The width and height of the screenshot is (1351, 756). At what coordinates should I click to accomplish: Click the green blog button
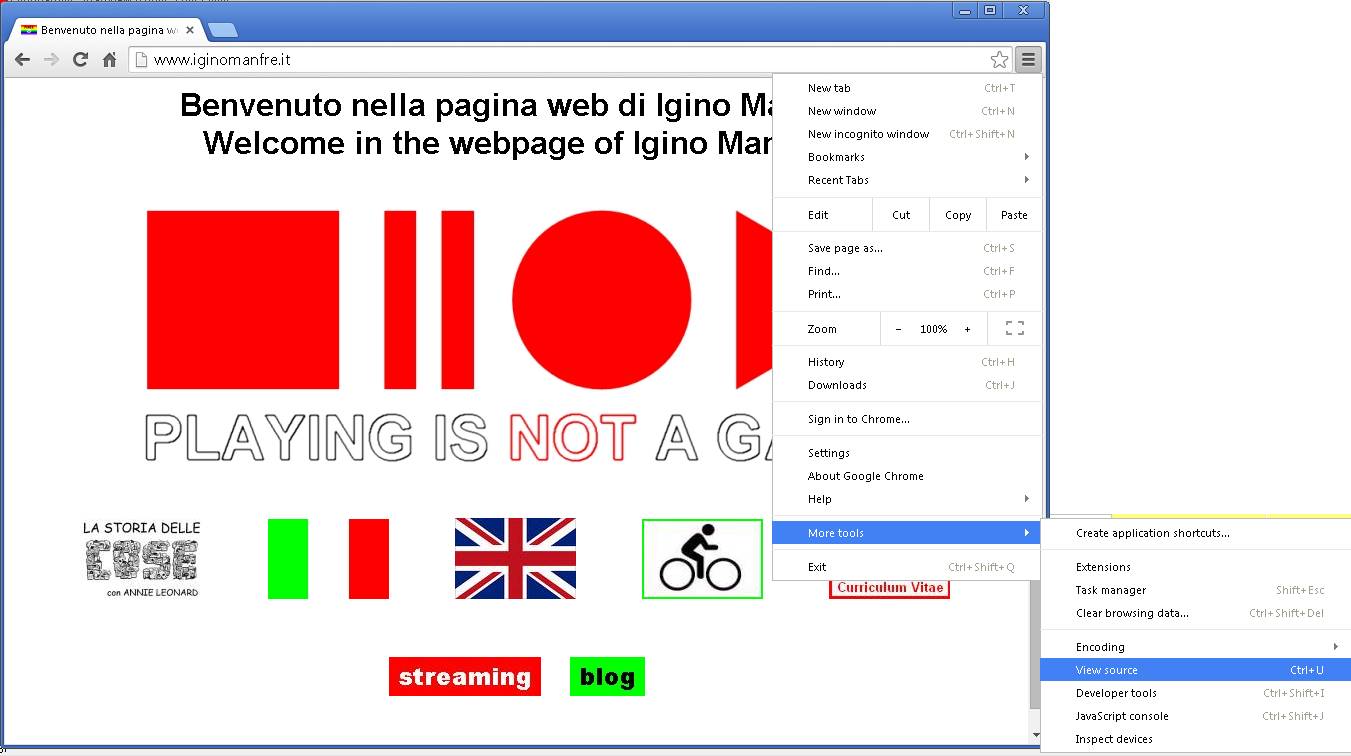(607, 677)
